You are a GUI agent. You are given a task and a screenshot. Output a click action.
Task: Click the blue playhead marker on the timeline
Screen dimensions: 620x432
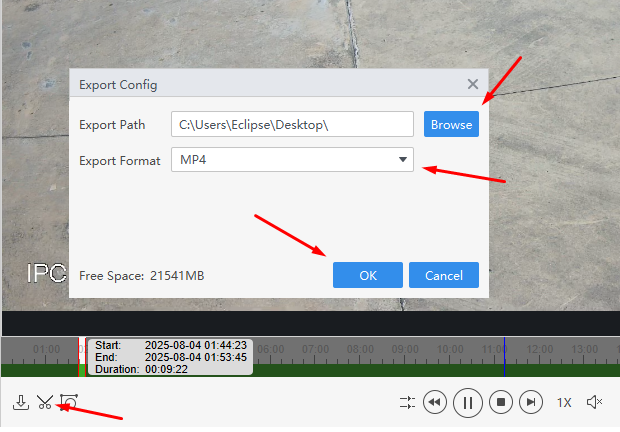(x=505, y=357)
